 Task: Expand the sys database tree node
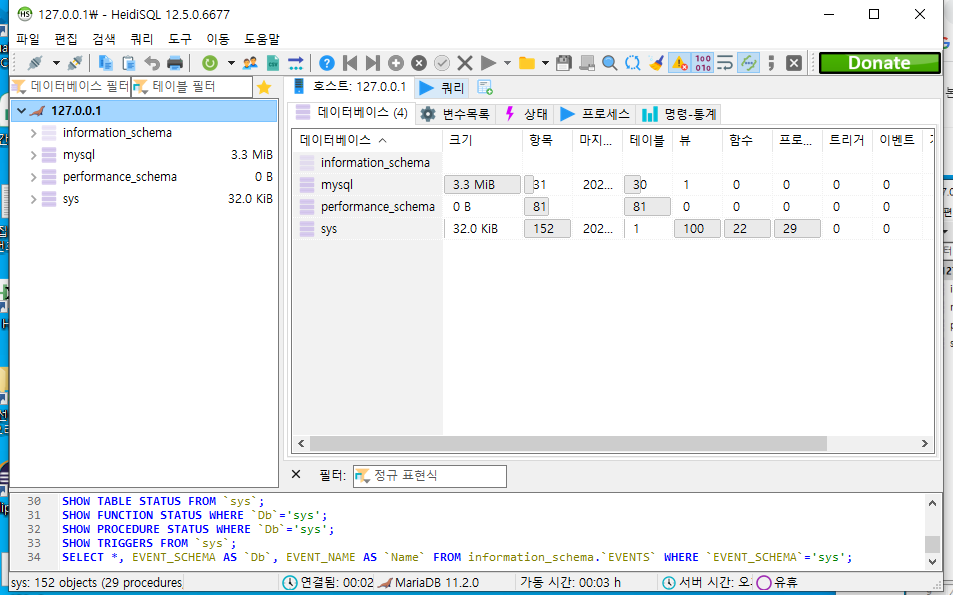pos(33,199)
